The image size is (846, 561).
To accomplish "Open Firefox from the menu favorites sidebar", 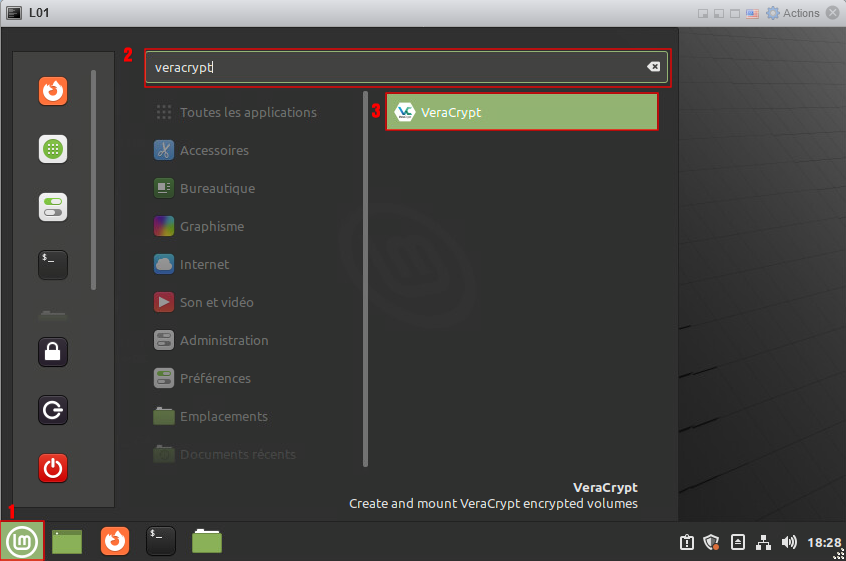I will (x=53, y=92).
